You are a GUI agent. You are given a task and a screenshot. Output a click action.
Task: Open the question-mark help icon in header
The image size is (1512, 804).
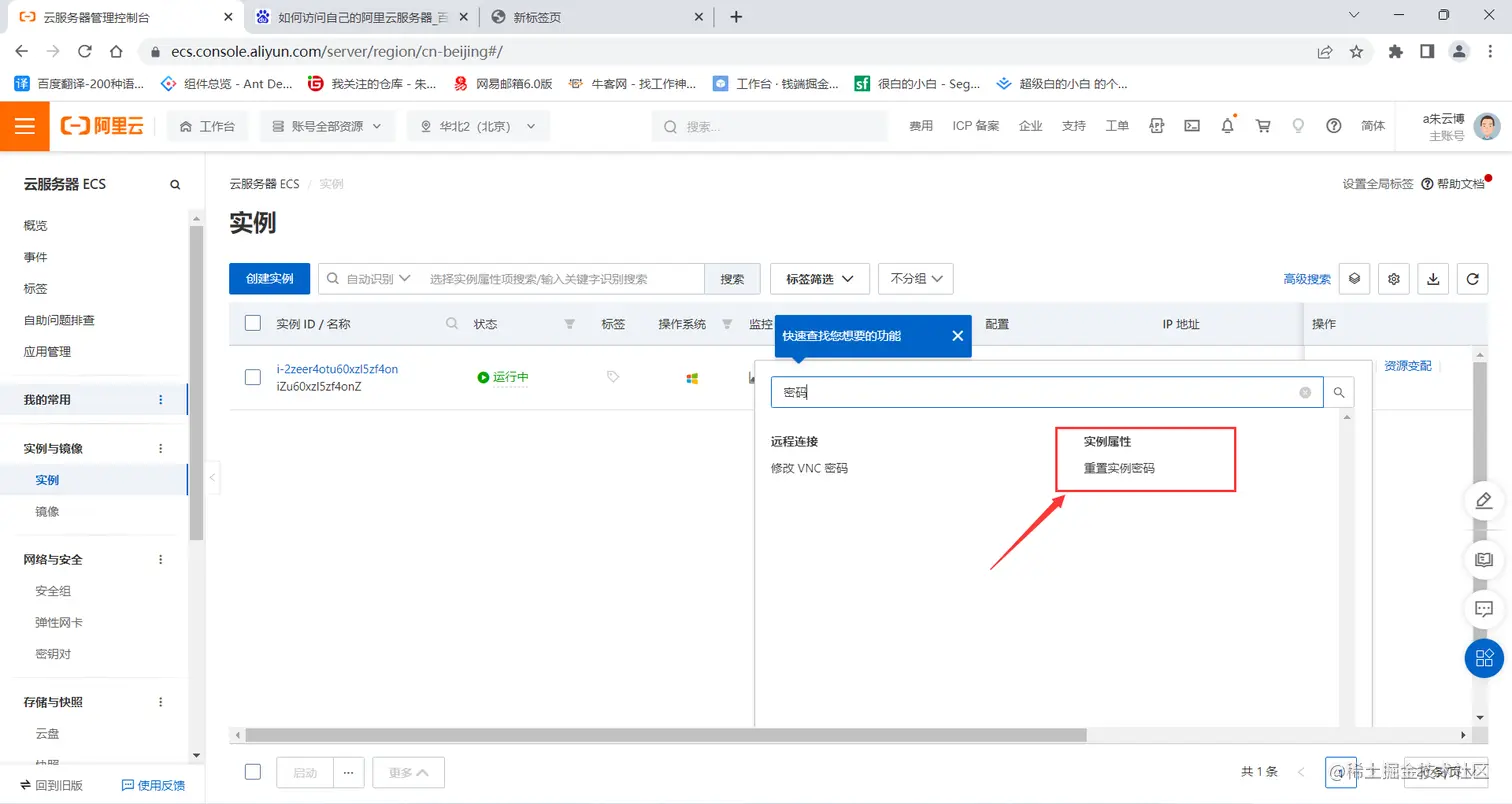1333,126
